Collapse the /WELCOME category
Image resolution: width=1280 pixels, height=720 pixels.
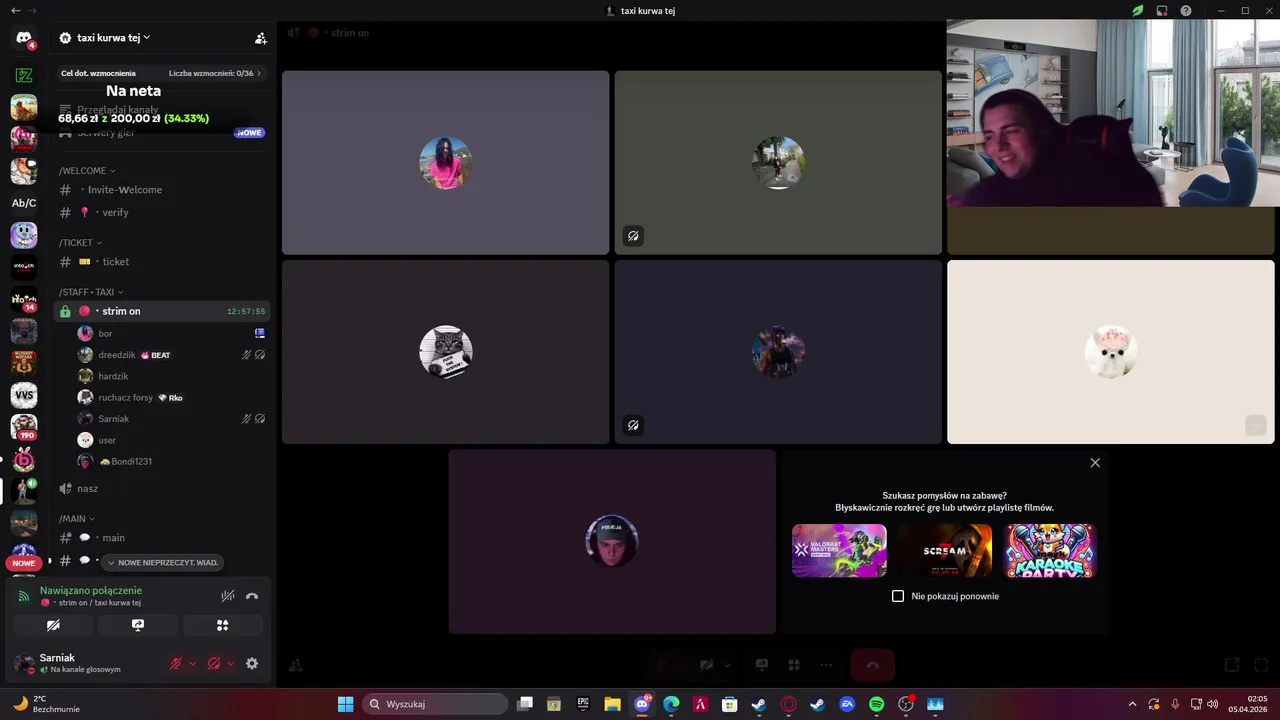[87, 171]
